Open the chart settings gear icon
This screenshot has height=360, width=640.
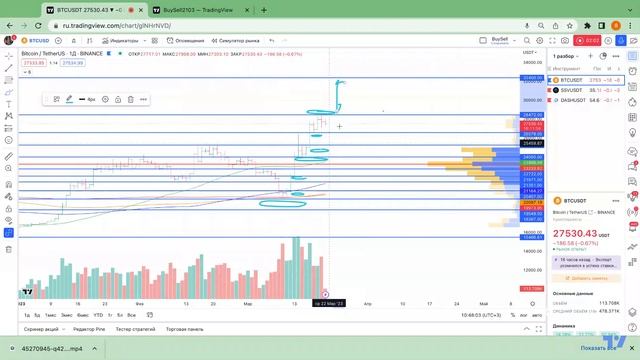pos(540,40)
